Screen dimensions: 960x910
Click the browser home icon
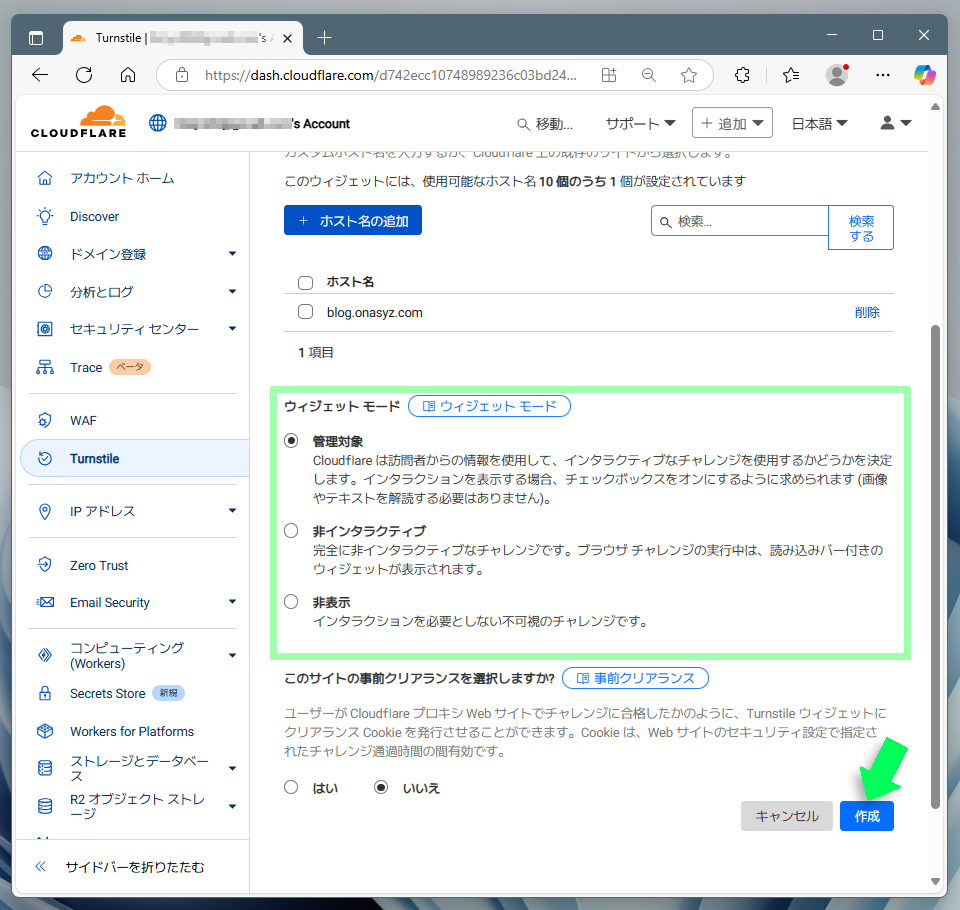(x=128, y=75)
